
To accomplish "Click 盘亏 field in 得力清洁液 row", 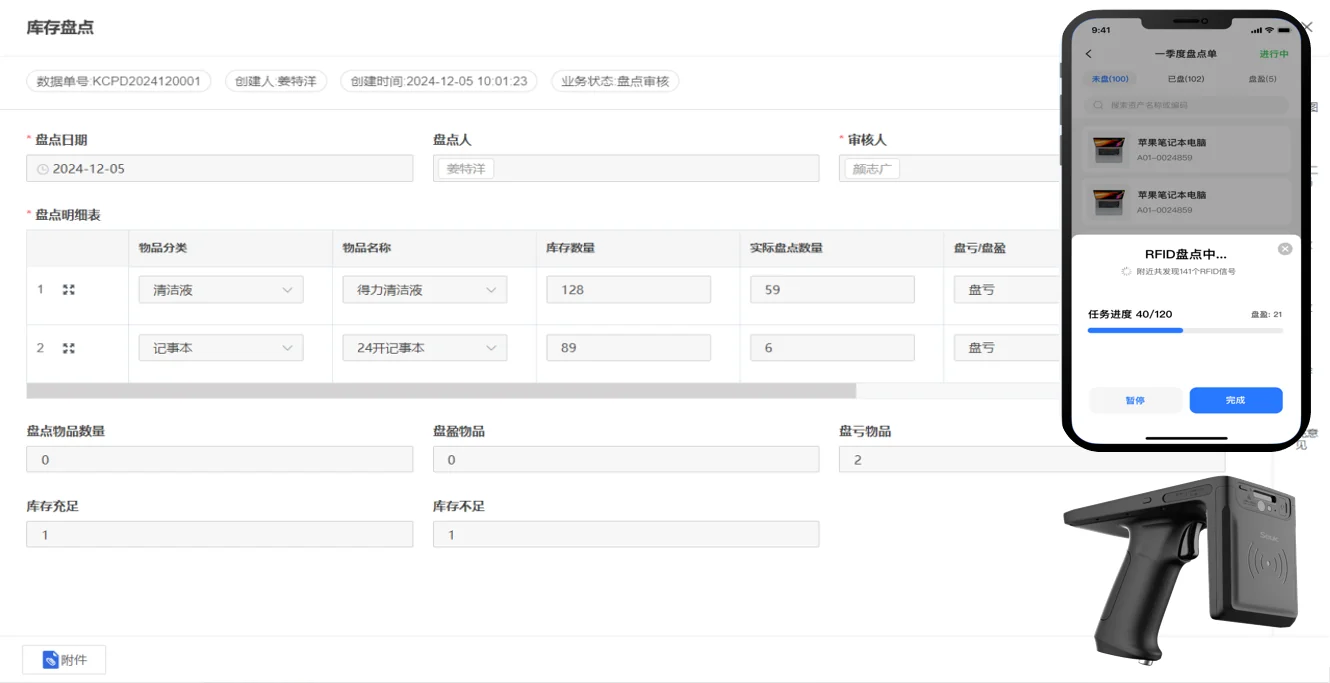I will click(1008, 290).
